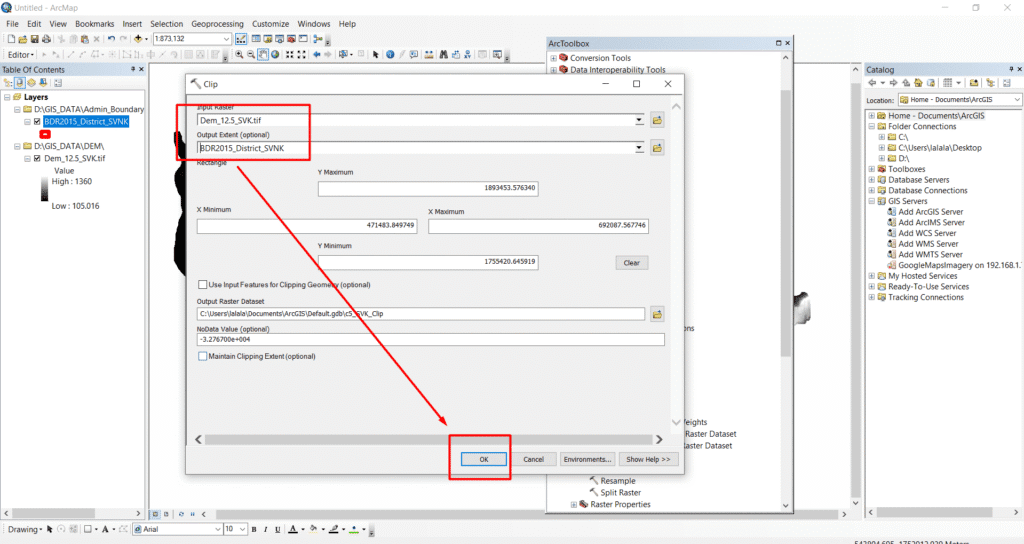Click the Add Data icon
Image resolution: width=1024 pixels, height=544 pixels.
[x=138, y=39]
